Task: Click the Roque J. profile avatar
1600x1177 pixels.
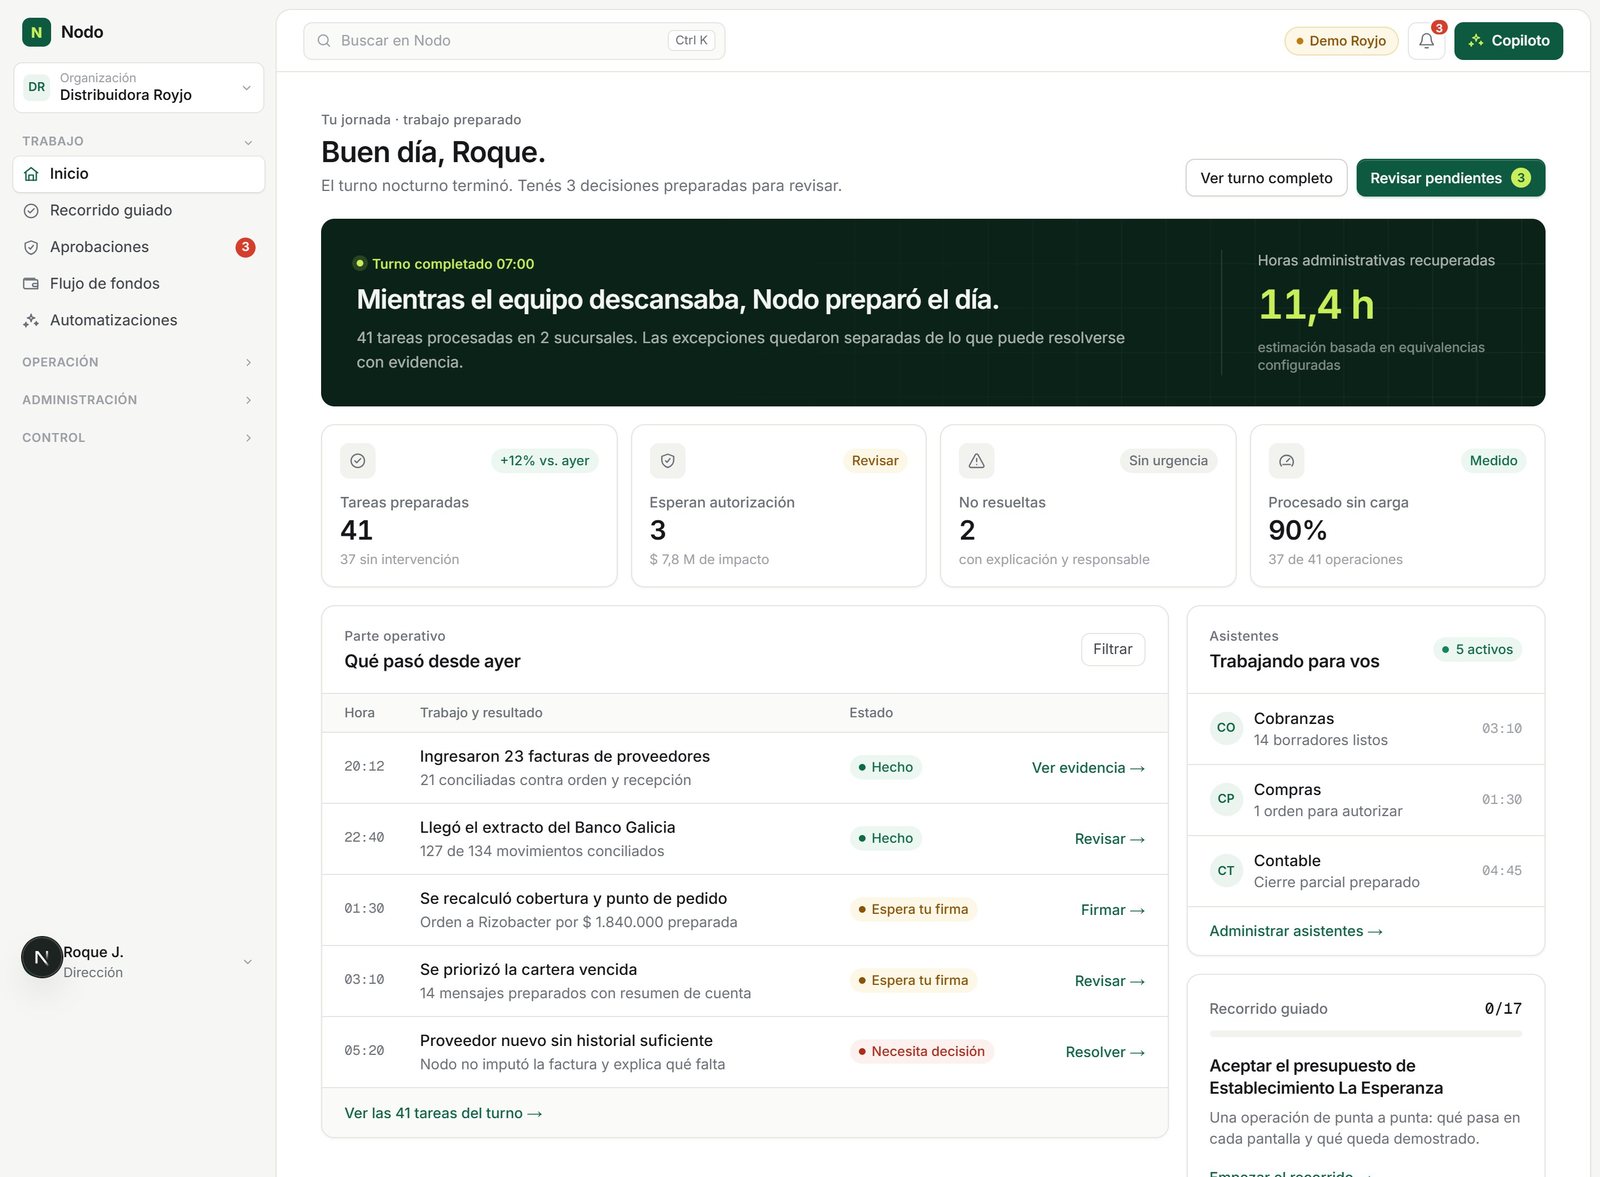Action: point(42,958)
